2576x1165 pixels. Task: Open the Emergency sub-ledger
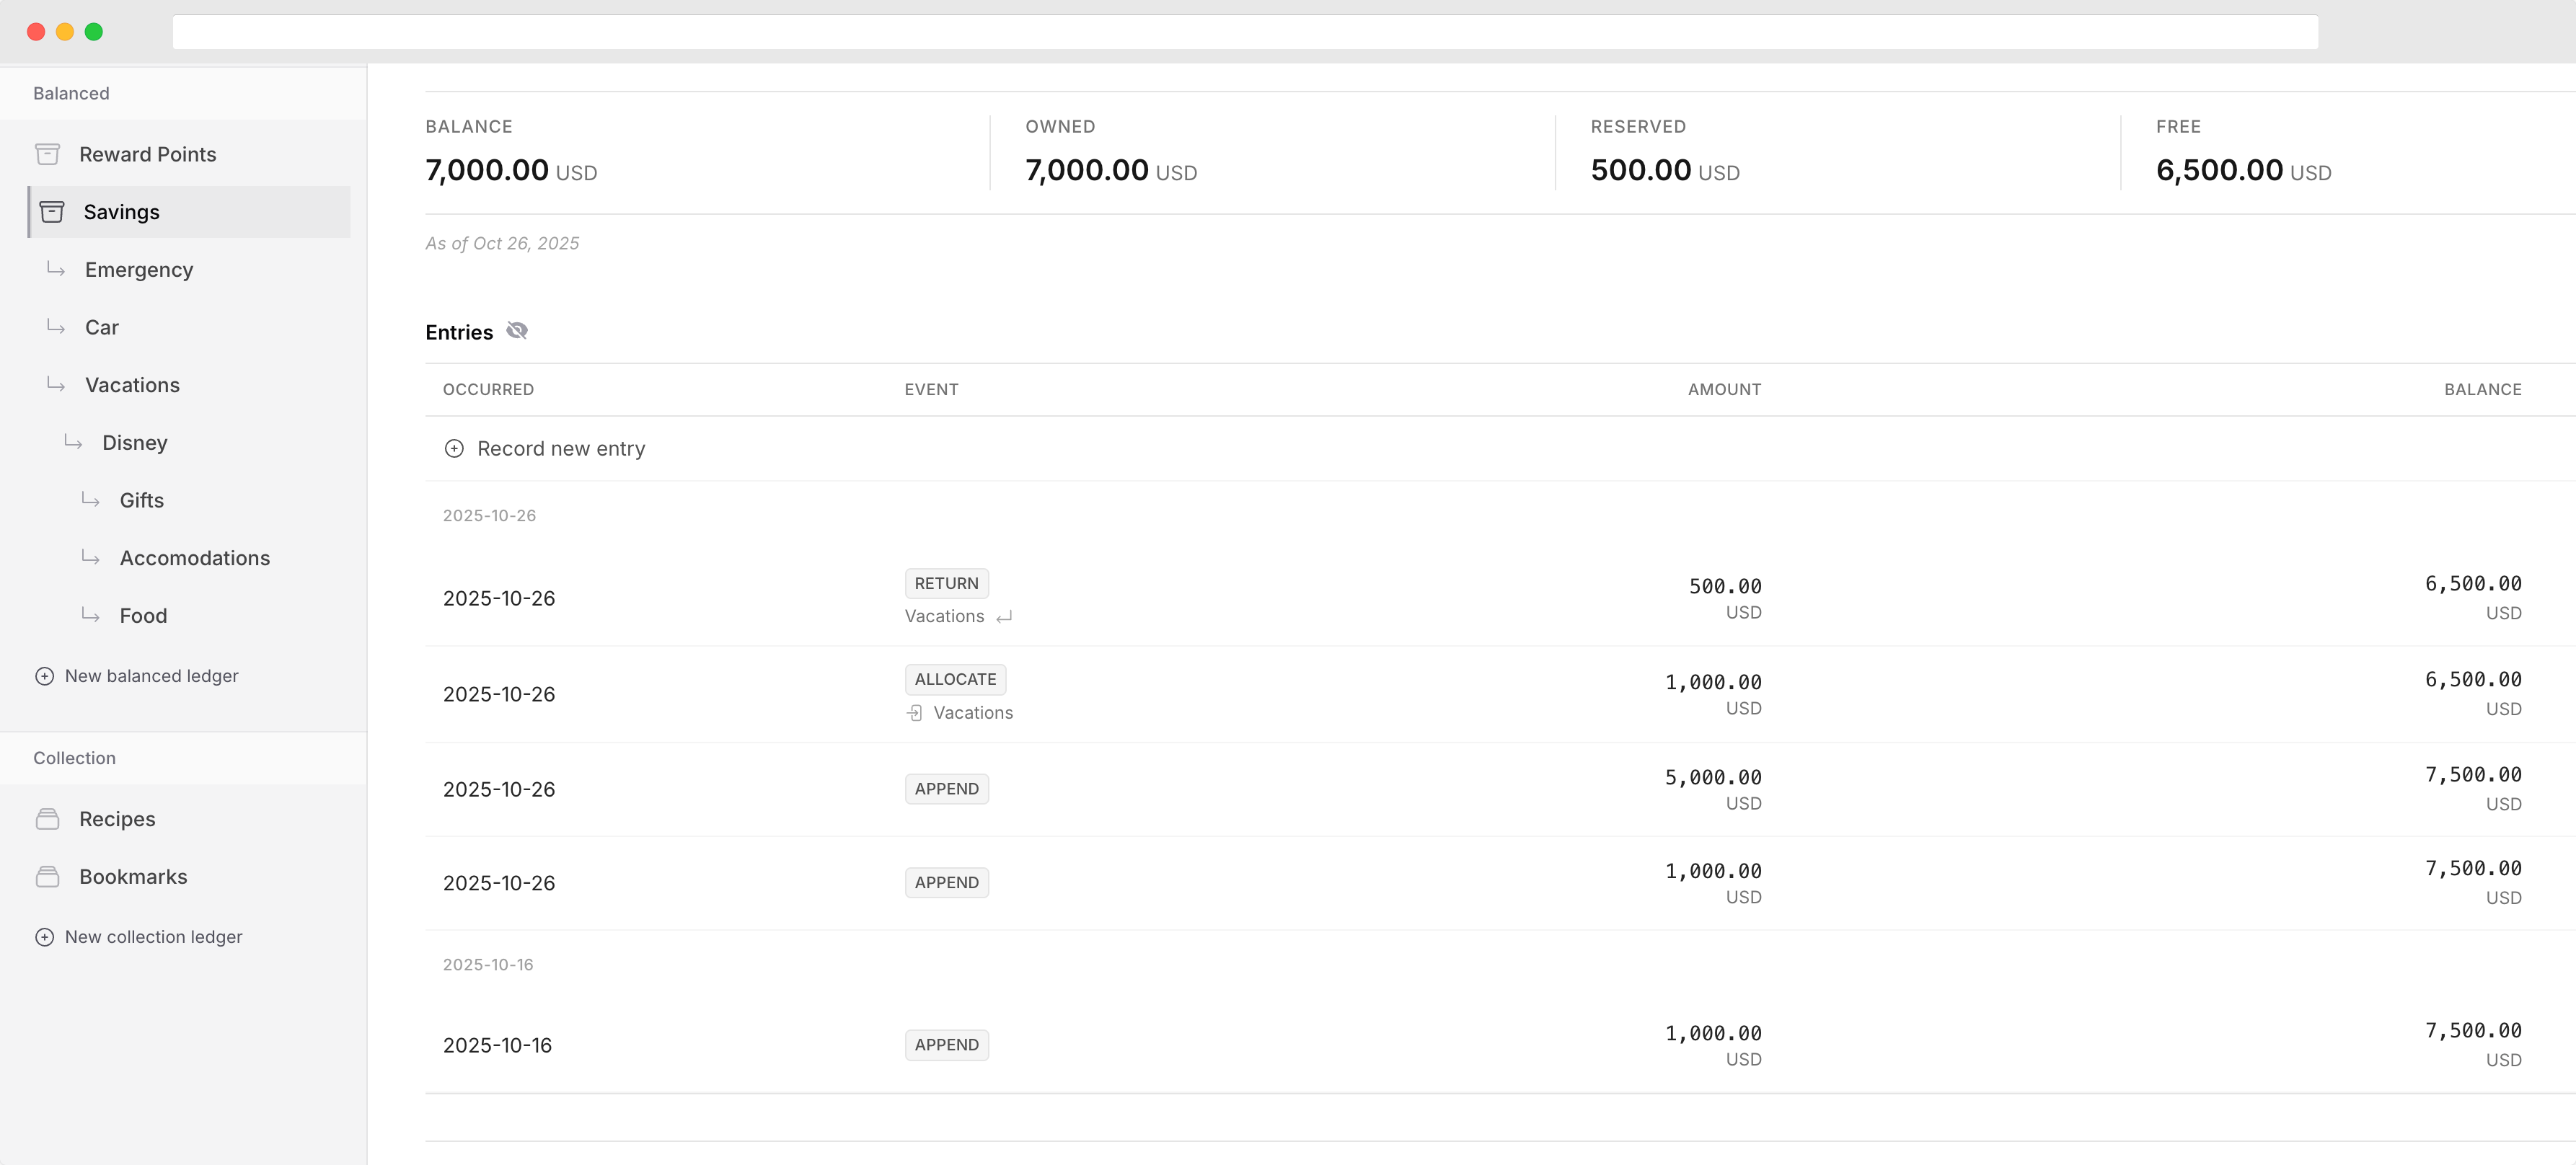pyautogui.click(x=139, y=270)
